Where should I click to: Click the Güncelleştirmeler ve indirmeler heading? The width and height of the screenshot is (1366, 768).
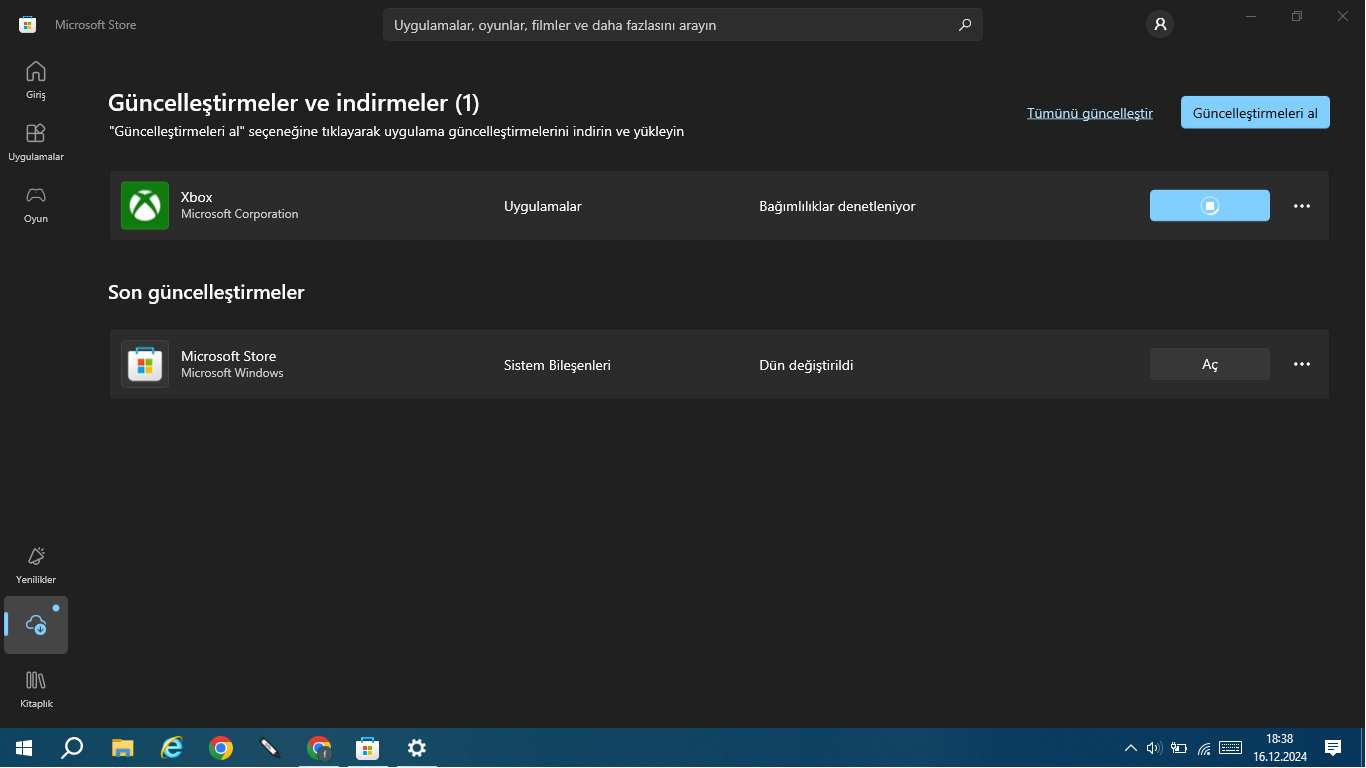(294, 102)
